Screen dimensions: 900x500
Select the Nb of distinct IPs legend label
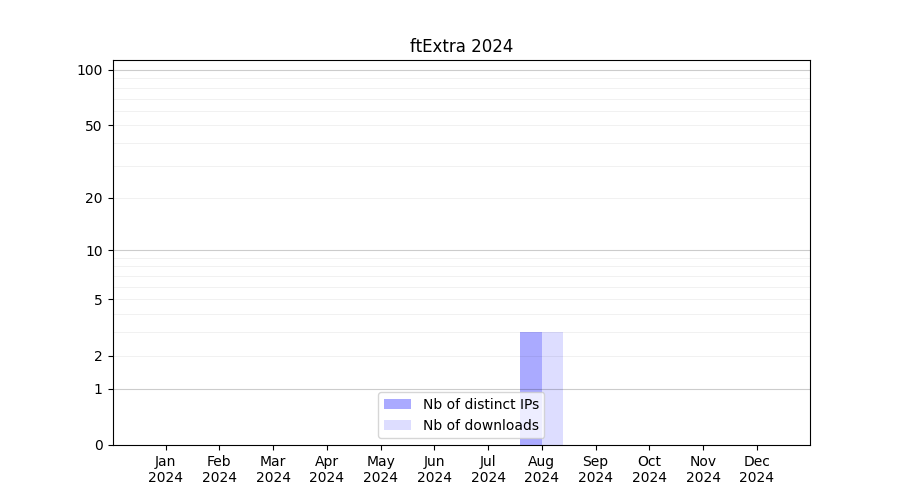[x=480, y=404]
